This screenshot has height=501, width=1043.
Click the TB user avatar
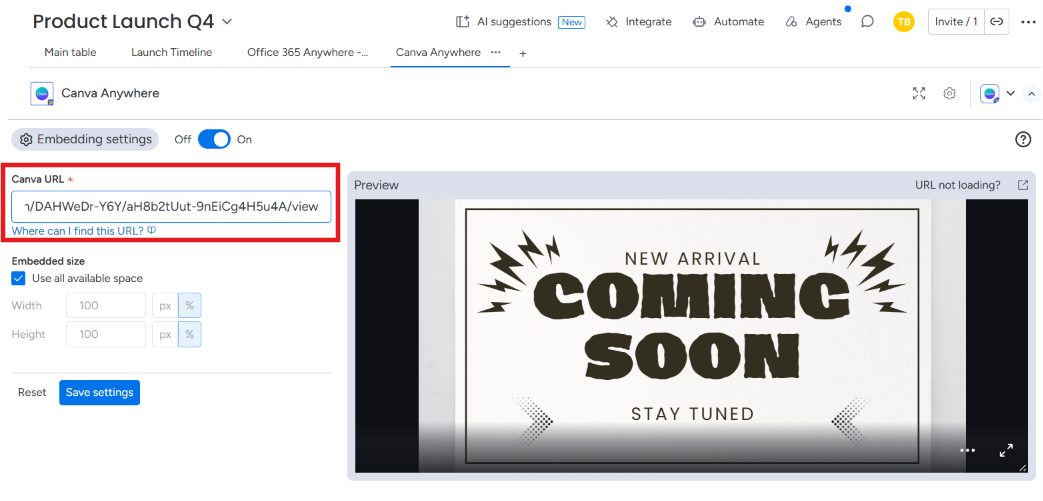[x=903, y=22]
